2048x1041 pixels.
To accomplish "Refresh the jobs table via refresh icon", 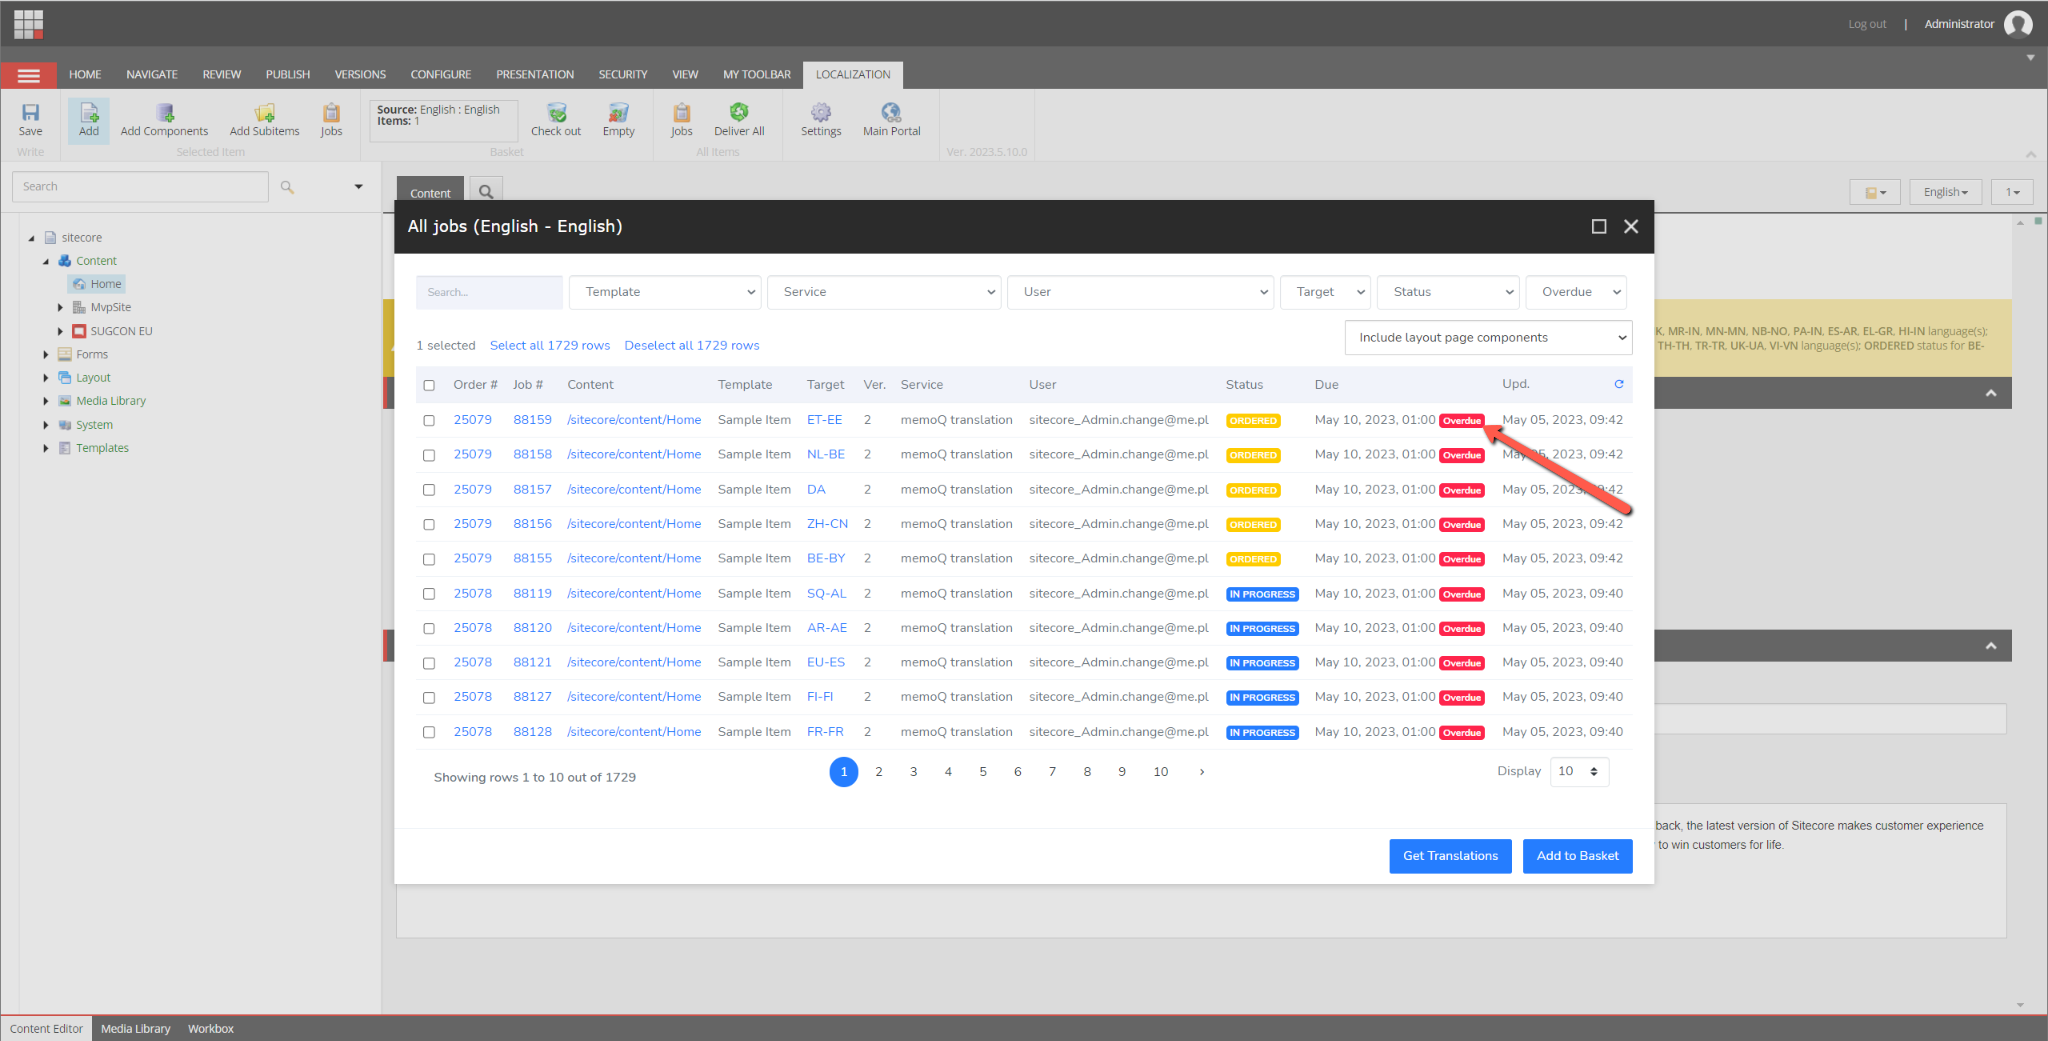I will point(1618,384).
